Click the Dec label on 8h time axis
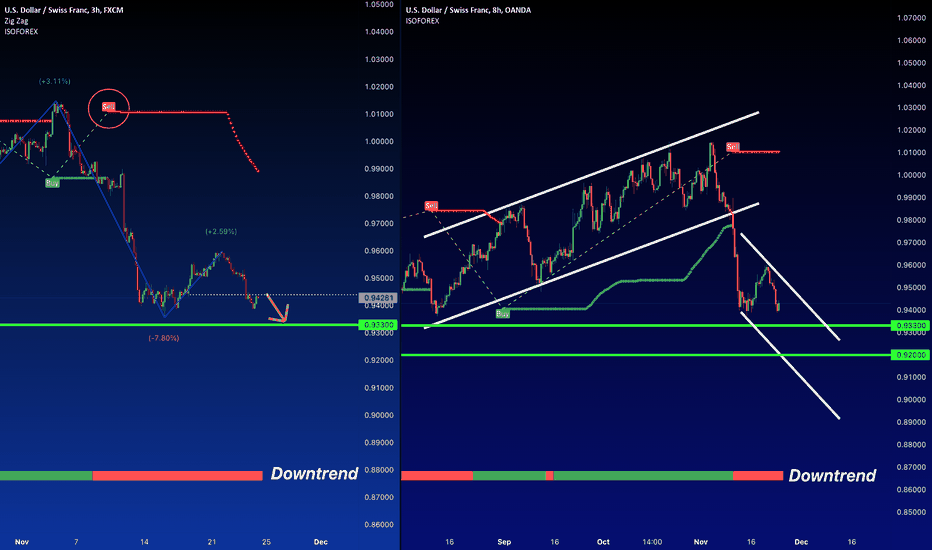The height and width of the screenshot is (550, 932). point(801,542)
